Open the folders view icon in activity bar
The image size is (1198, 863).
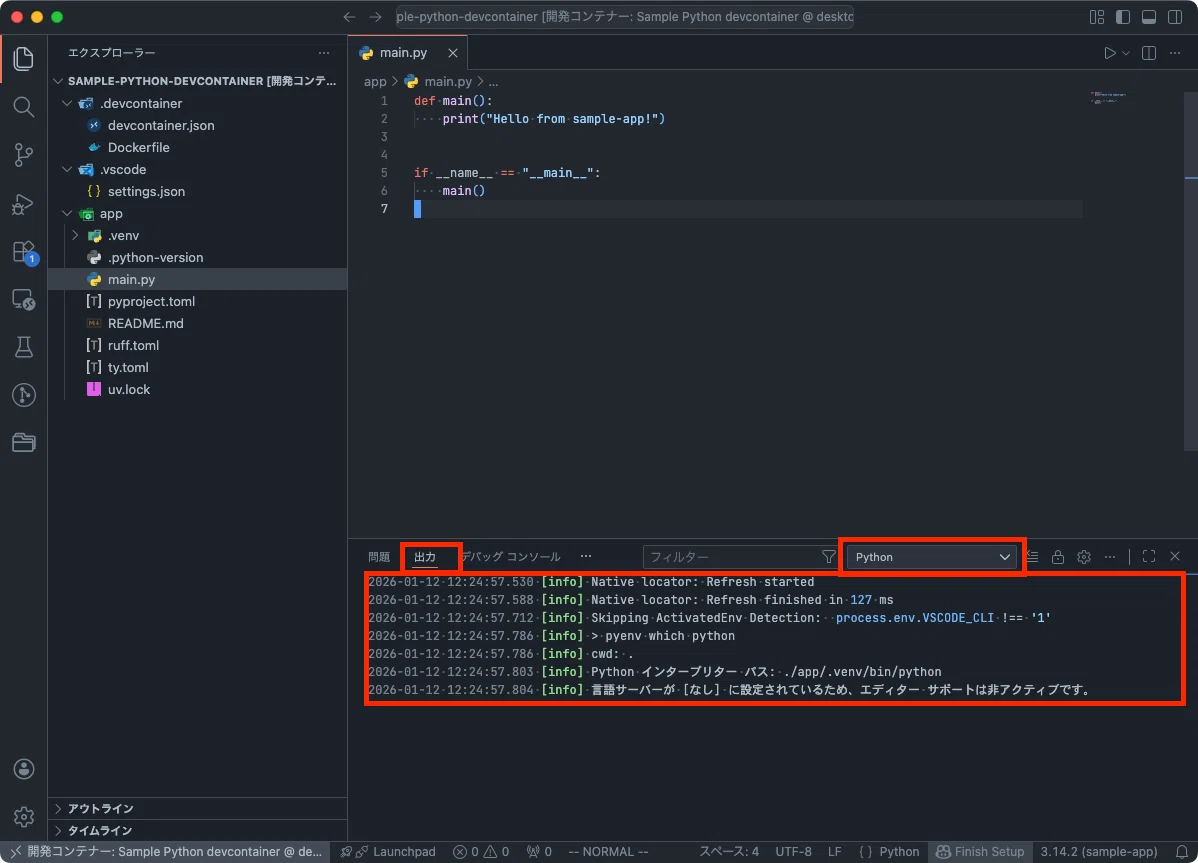(24, 442)
